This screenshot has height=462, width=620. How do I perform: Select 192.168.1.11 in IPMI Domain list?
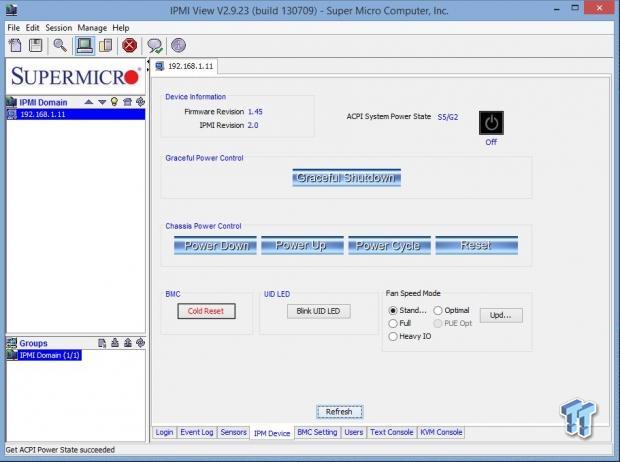pyautogui.click(x=76, y=114)
